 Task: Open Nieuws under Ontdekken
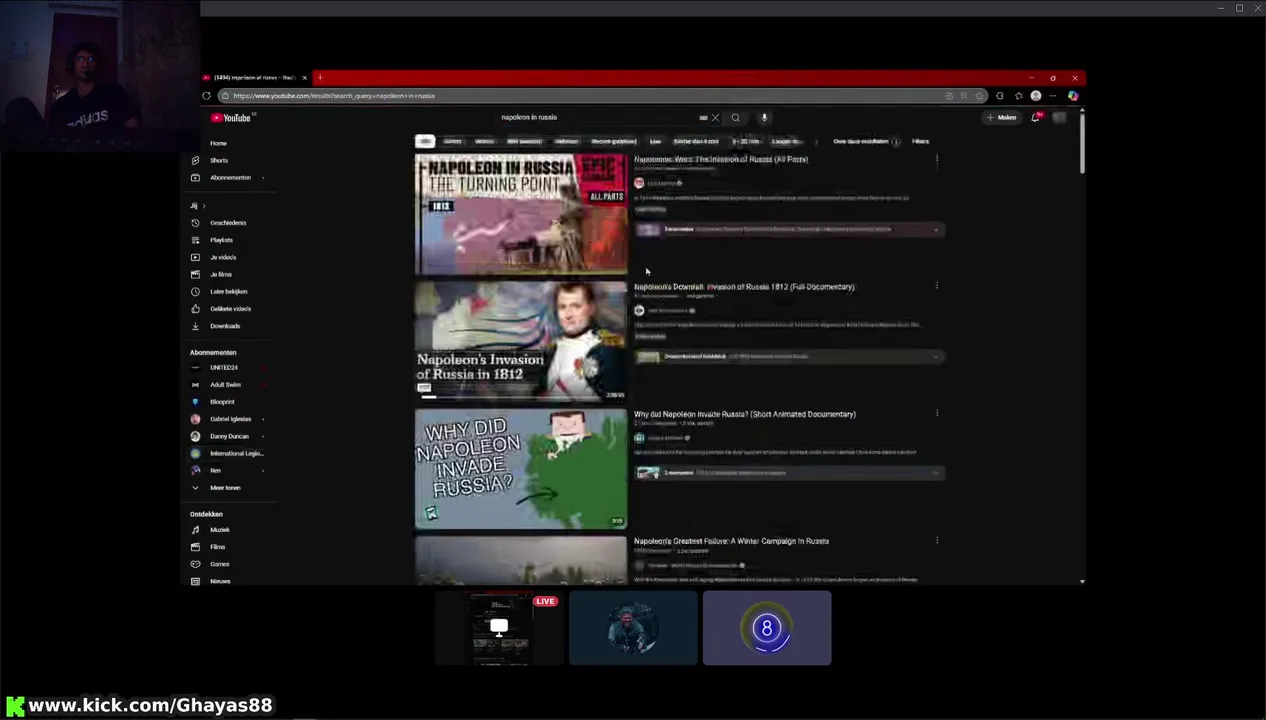point(220,581)
